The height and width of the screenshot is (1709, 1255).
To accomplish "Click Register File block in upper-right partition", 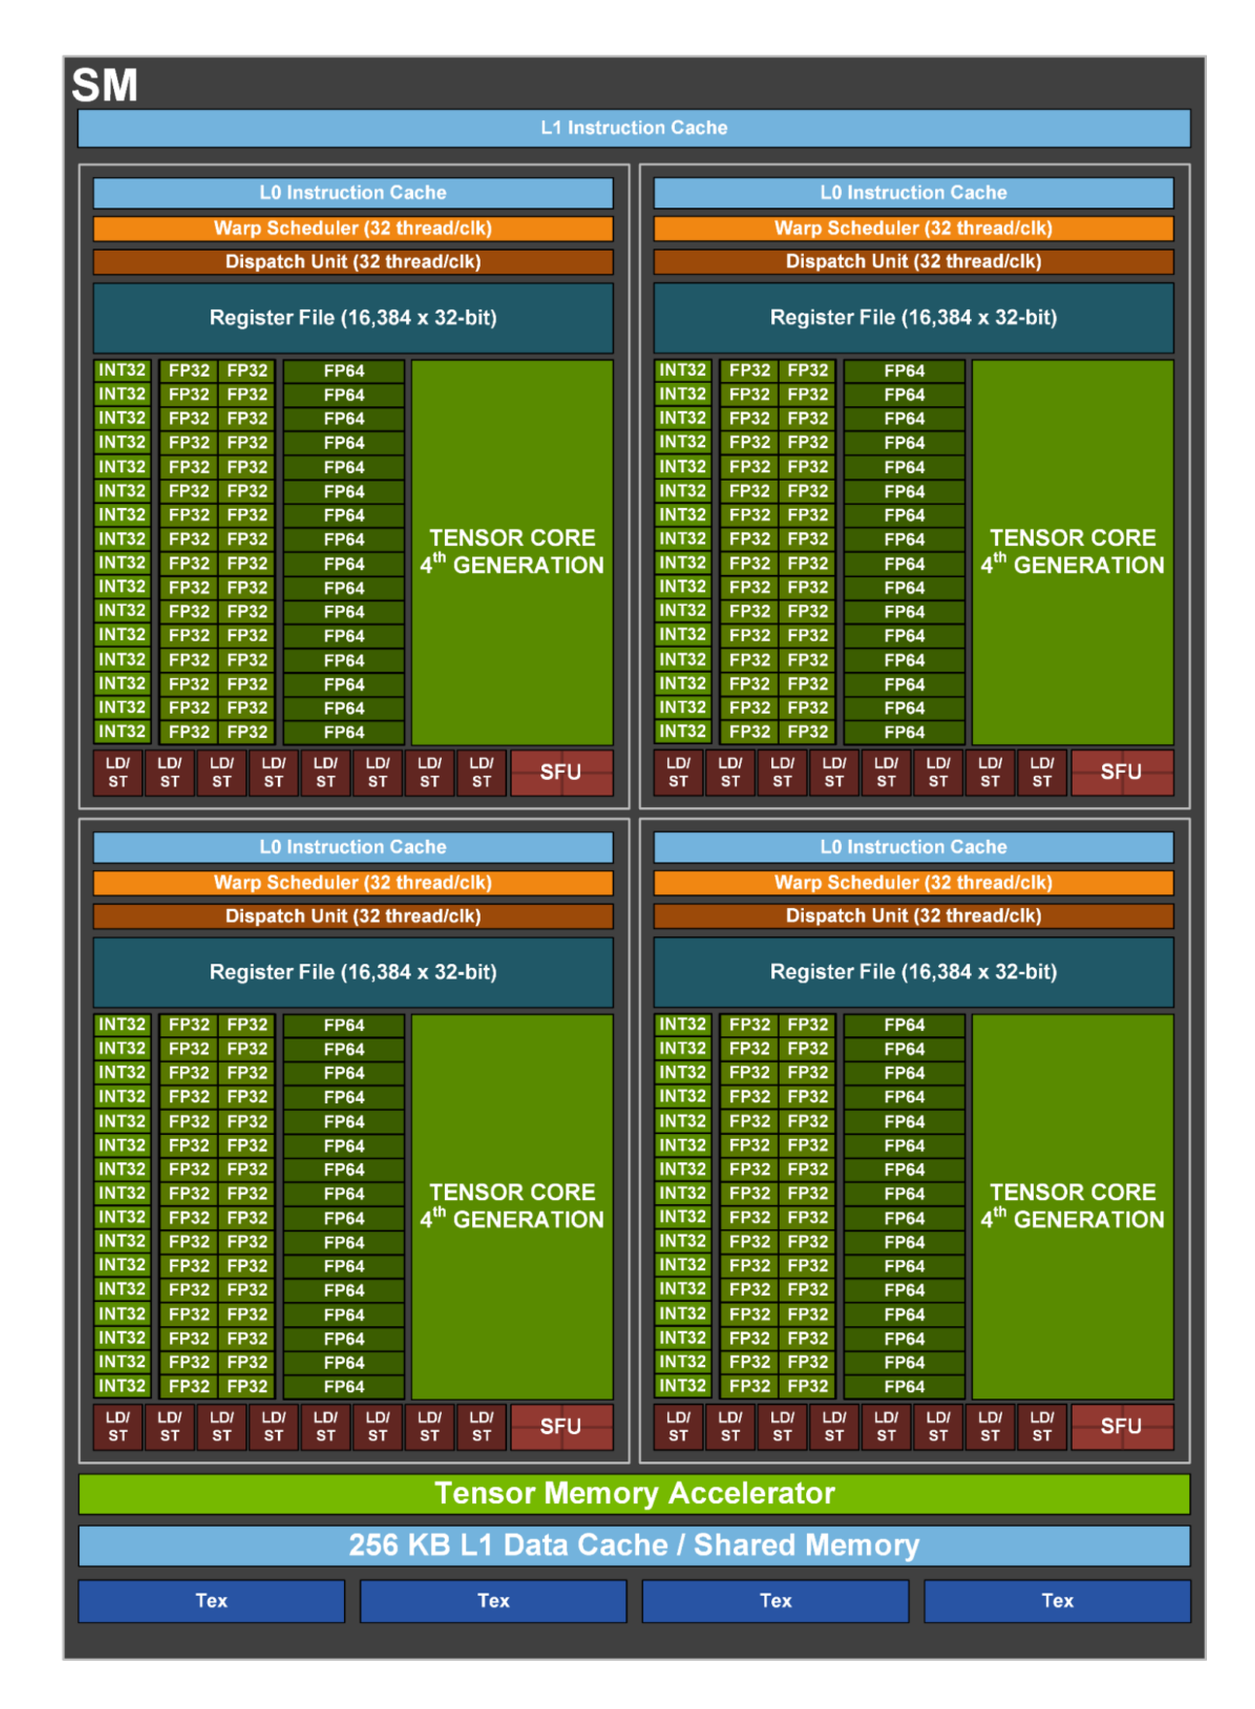I will click(x=913, y=318).
